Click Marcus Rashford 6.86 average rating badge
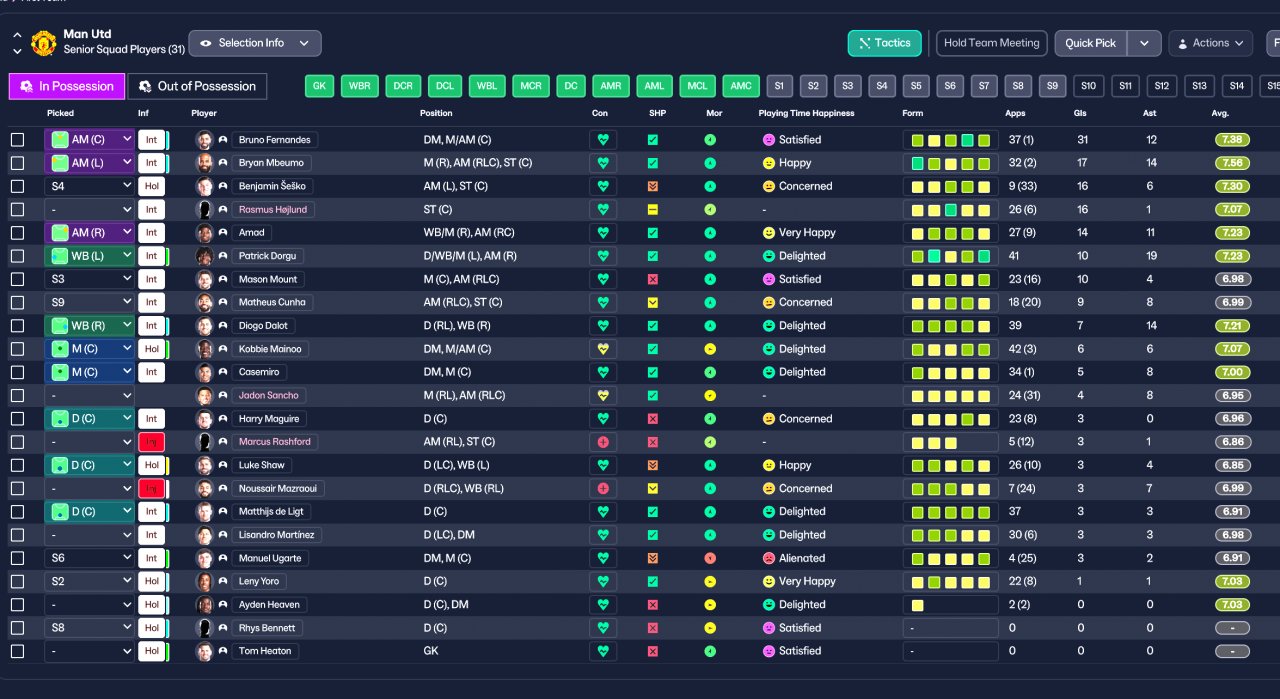 1233,442
